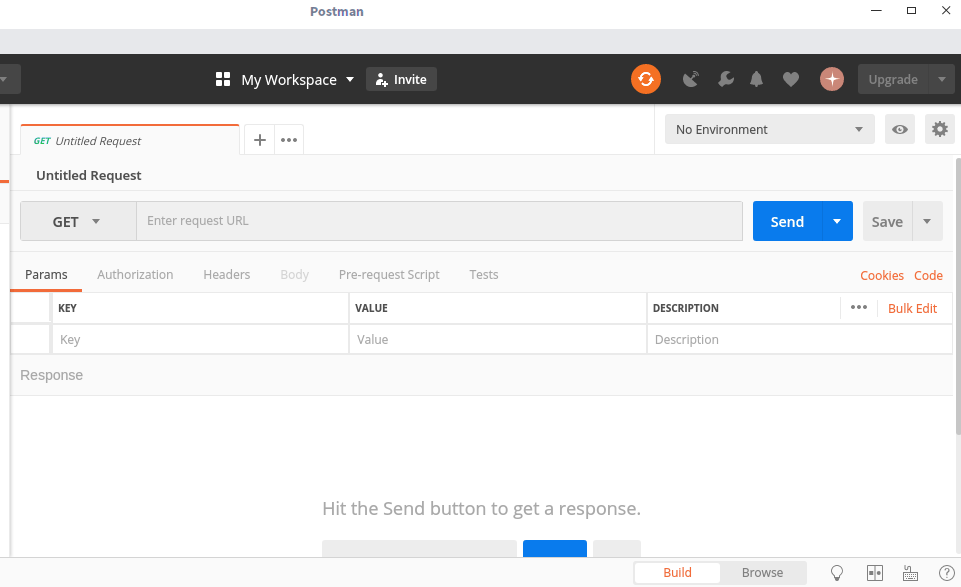Expand the Send button dropdown arrow
Image resolution: width=961 pixels, height=587 pixels.
click(837, 221)
